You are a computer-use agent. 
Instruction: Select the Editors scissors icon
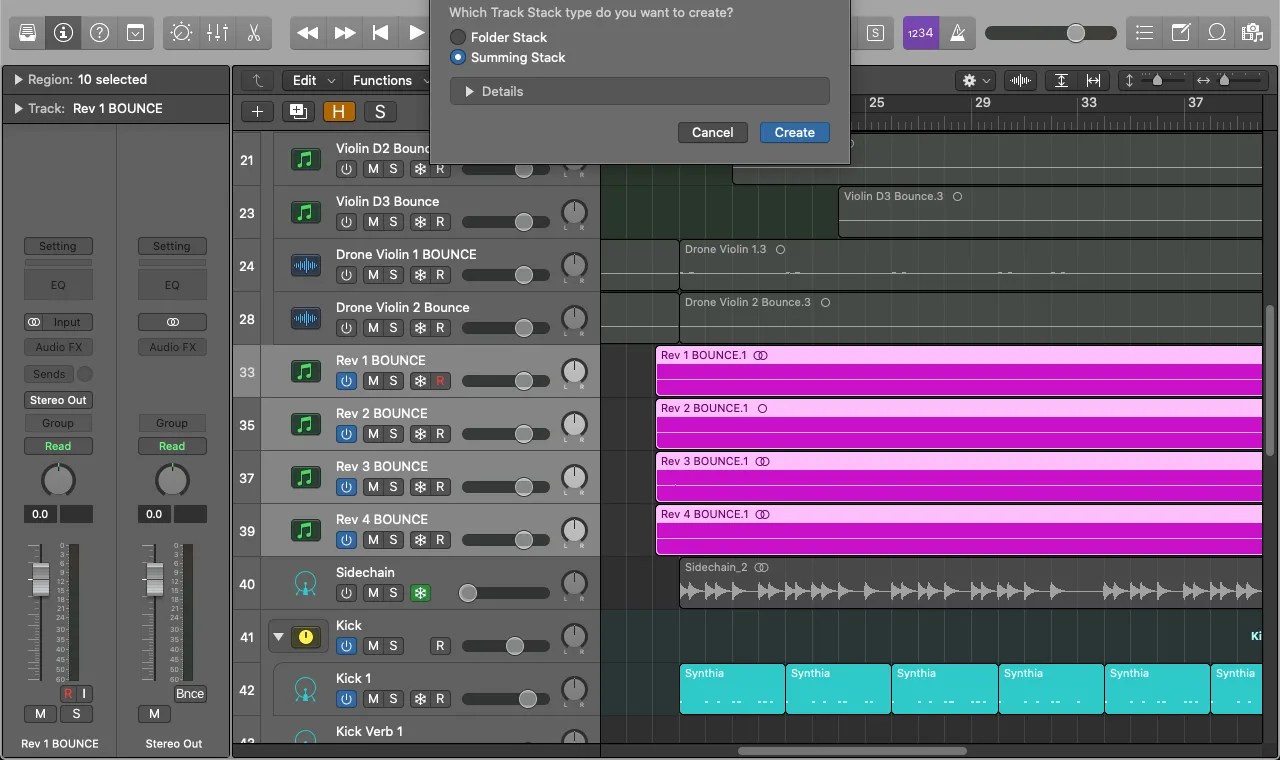click(253, 33)
